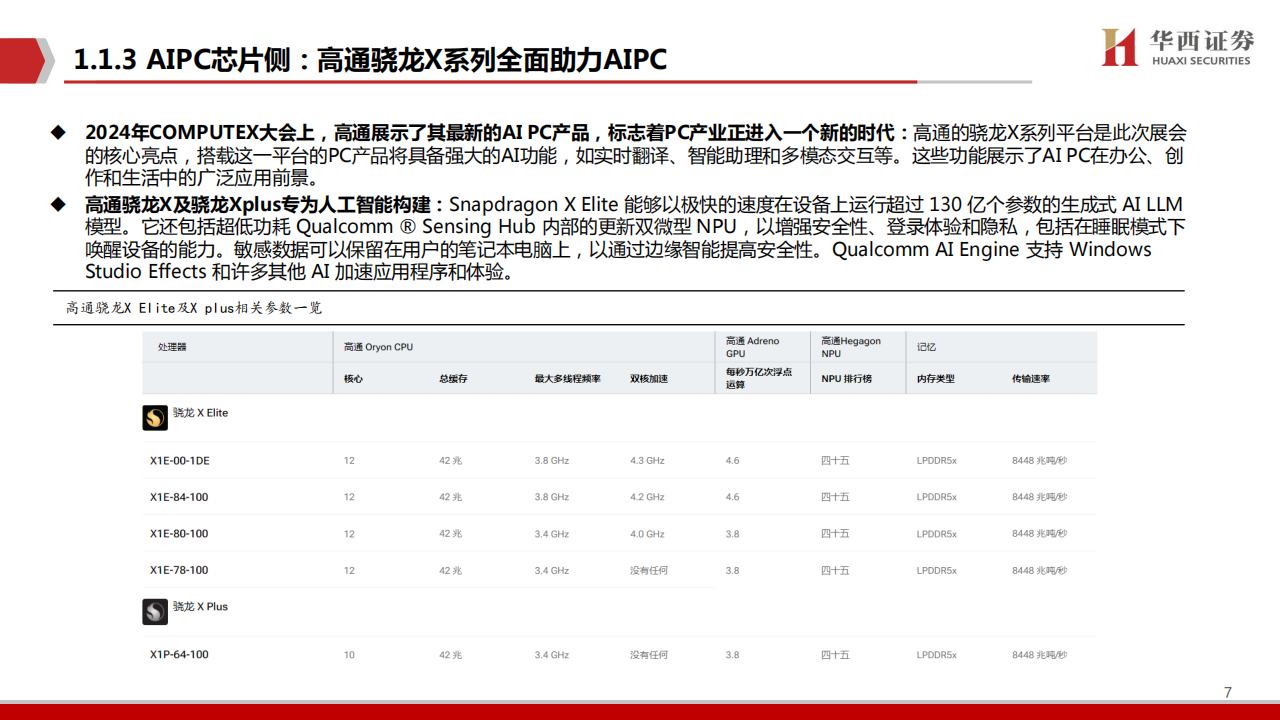
Task: Click the 高通 Oryon CPU header
Action: (378, 347)
